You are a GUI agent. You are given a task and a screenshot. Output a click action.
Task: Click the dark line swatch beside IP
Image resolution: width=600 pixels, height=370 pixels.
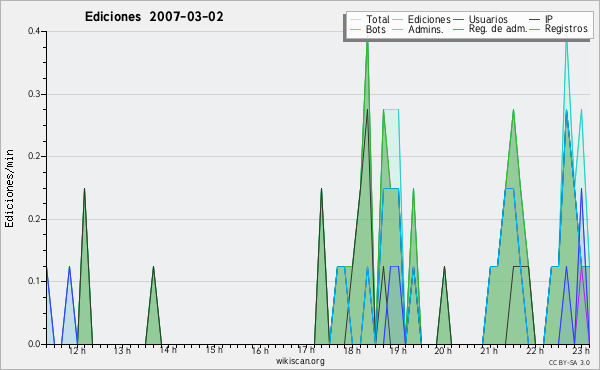(x=535, y=19)
